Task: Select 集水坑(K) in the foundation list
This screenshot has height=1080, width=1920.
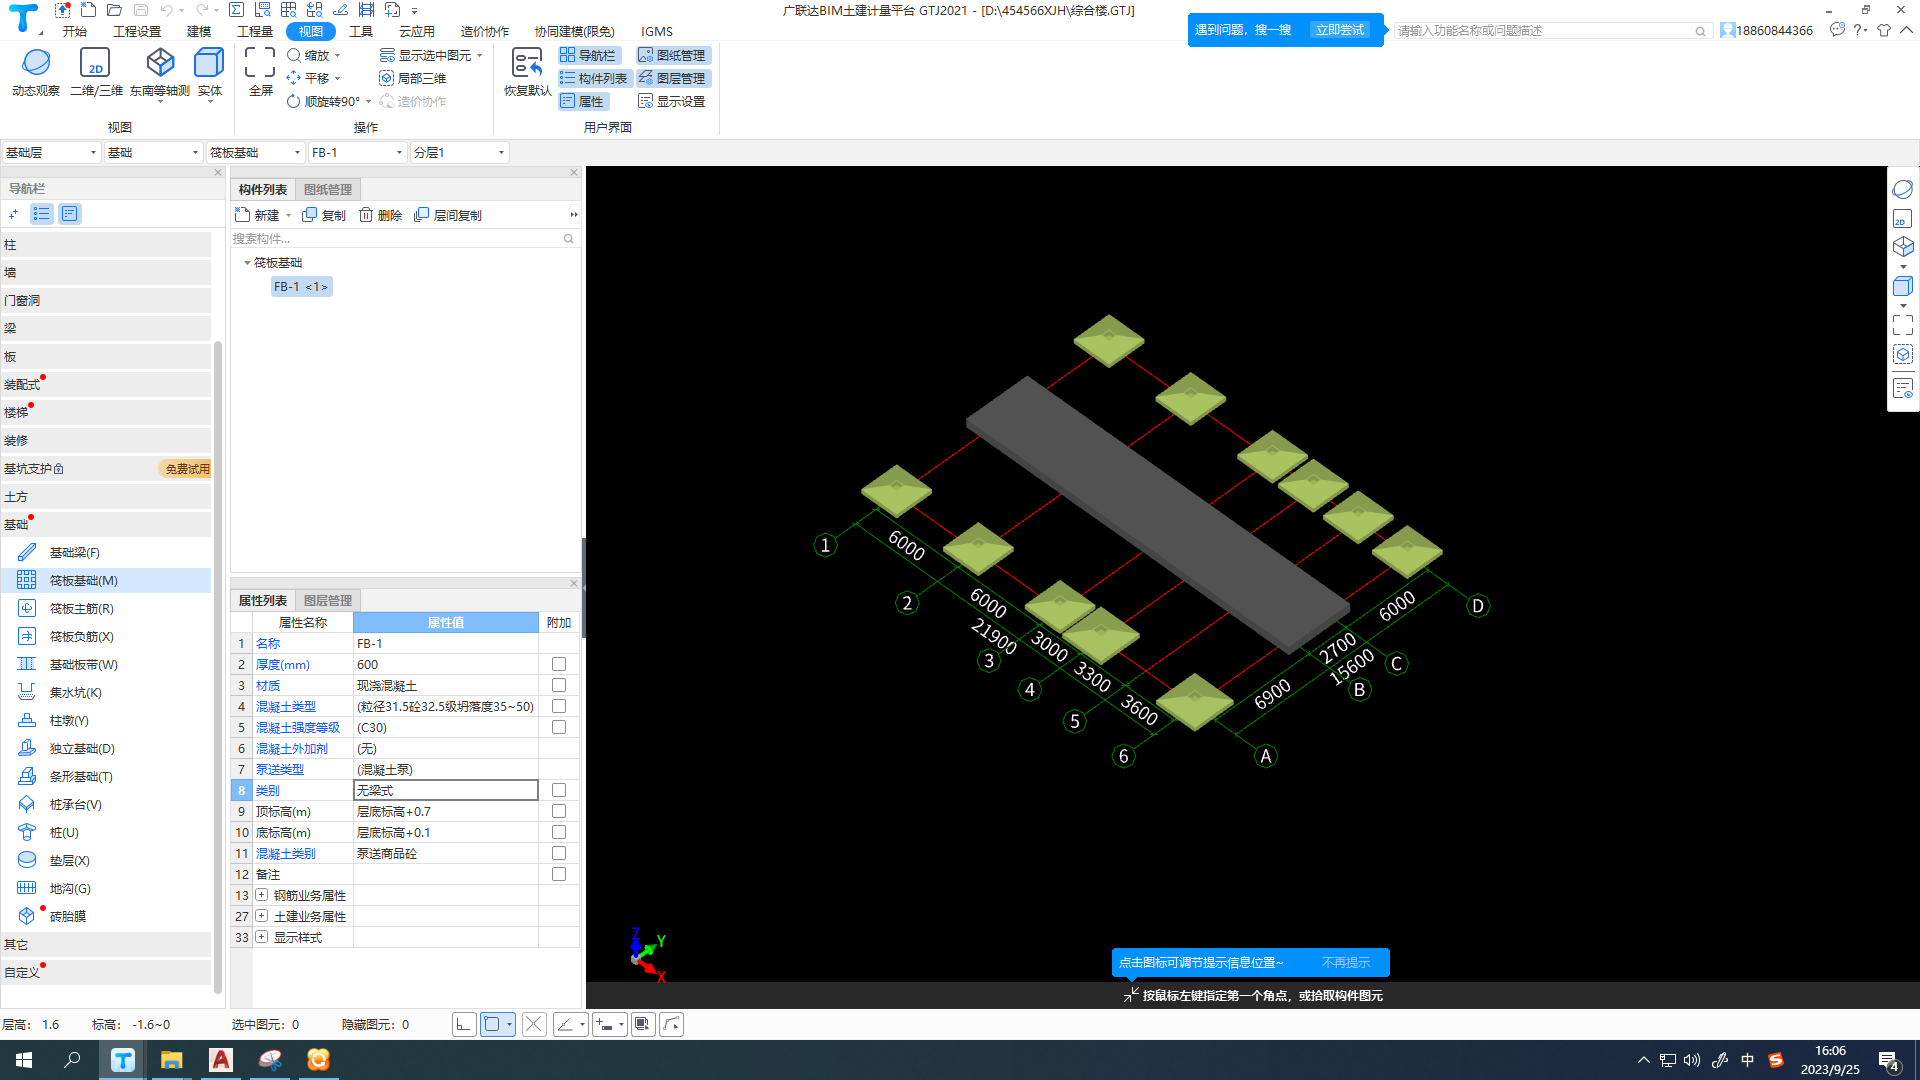Action: point(75,692)
